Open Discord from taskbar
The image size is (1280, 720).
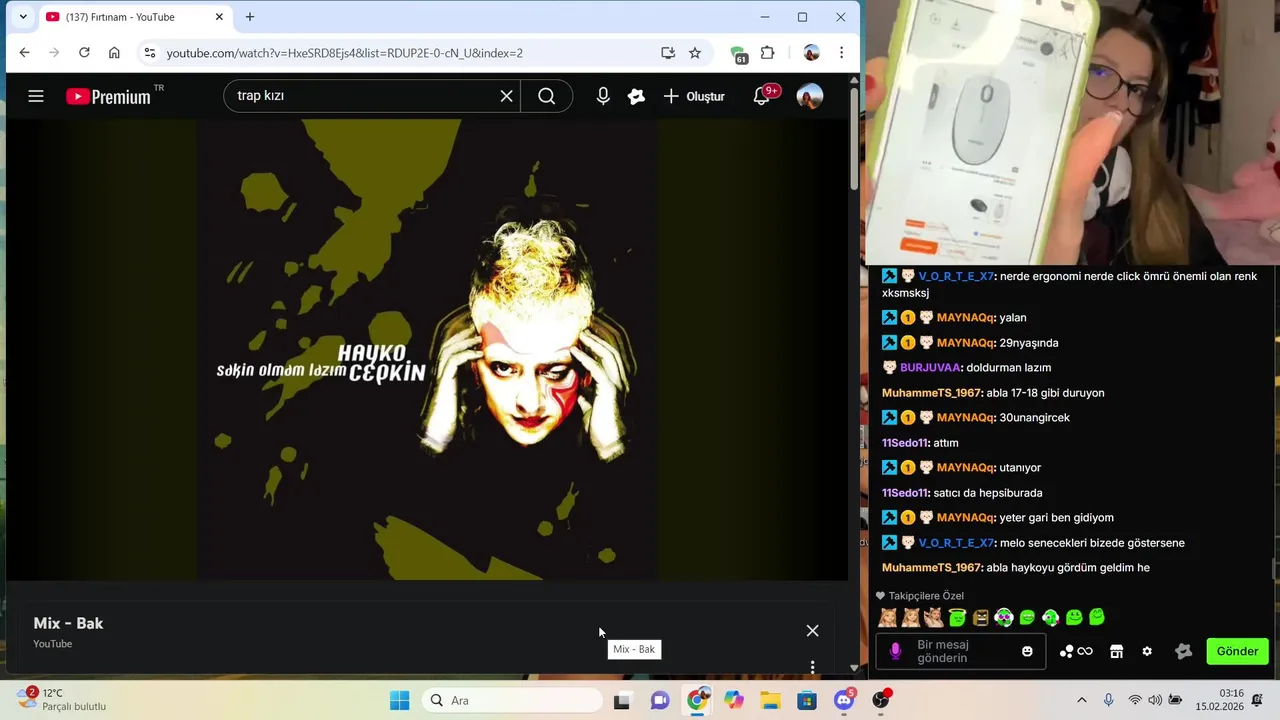[844, 700]
